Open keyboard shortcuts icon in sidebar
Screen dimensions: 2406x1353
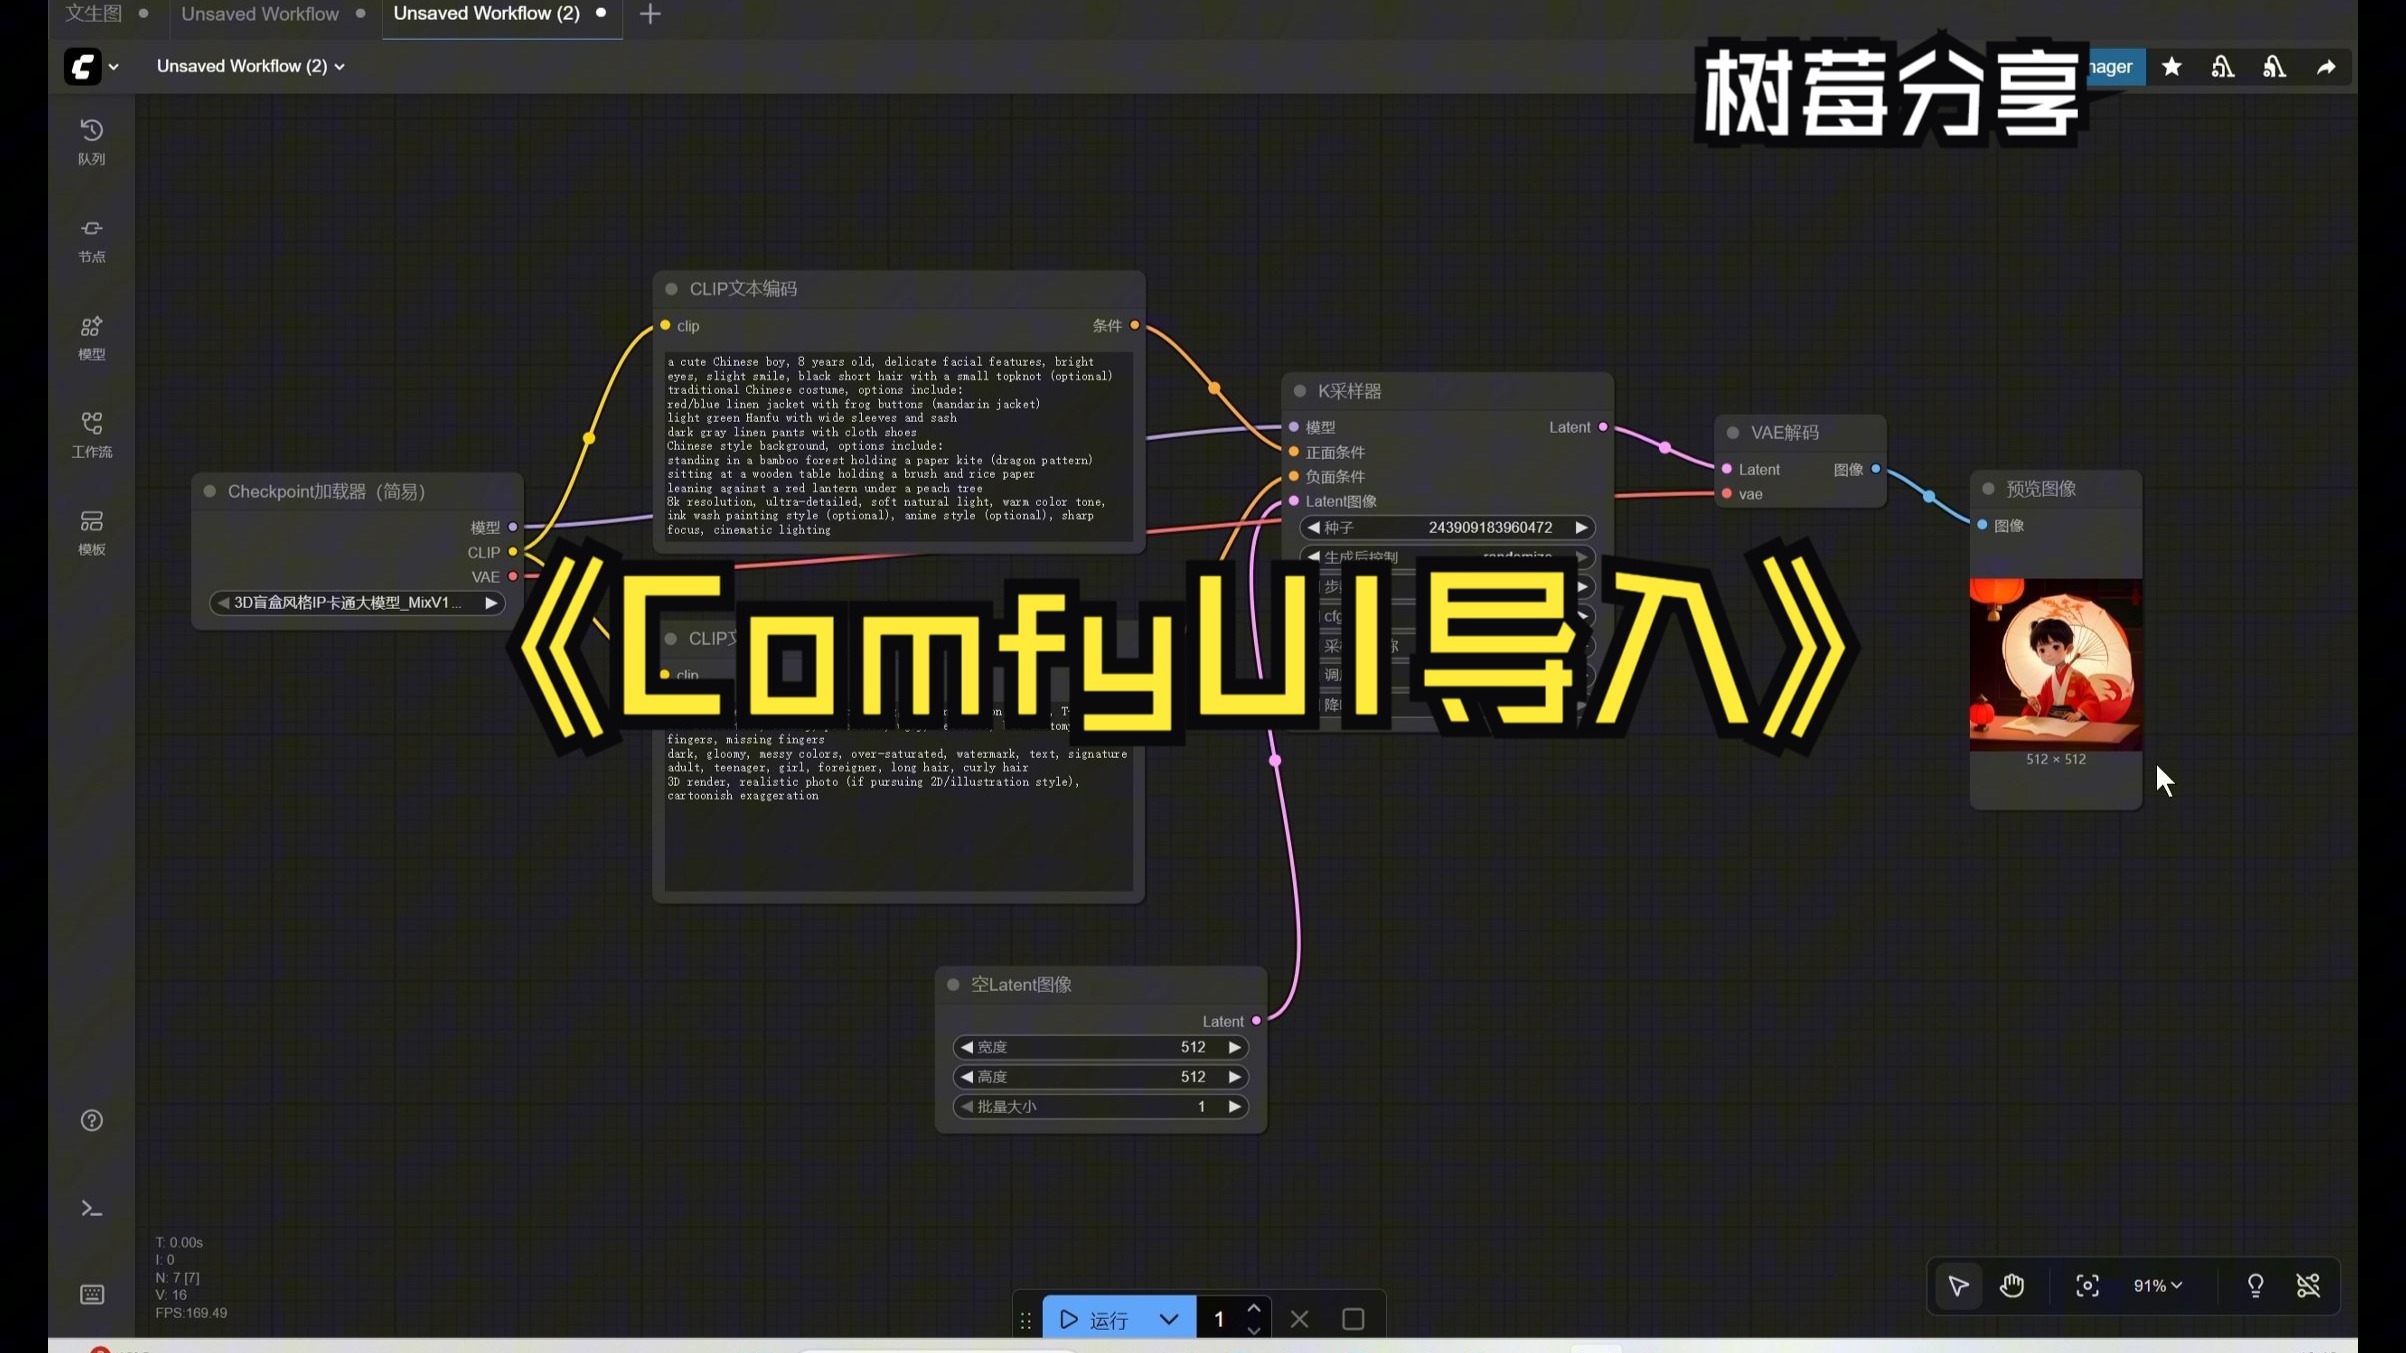91,1294
